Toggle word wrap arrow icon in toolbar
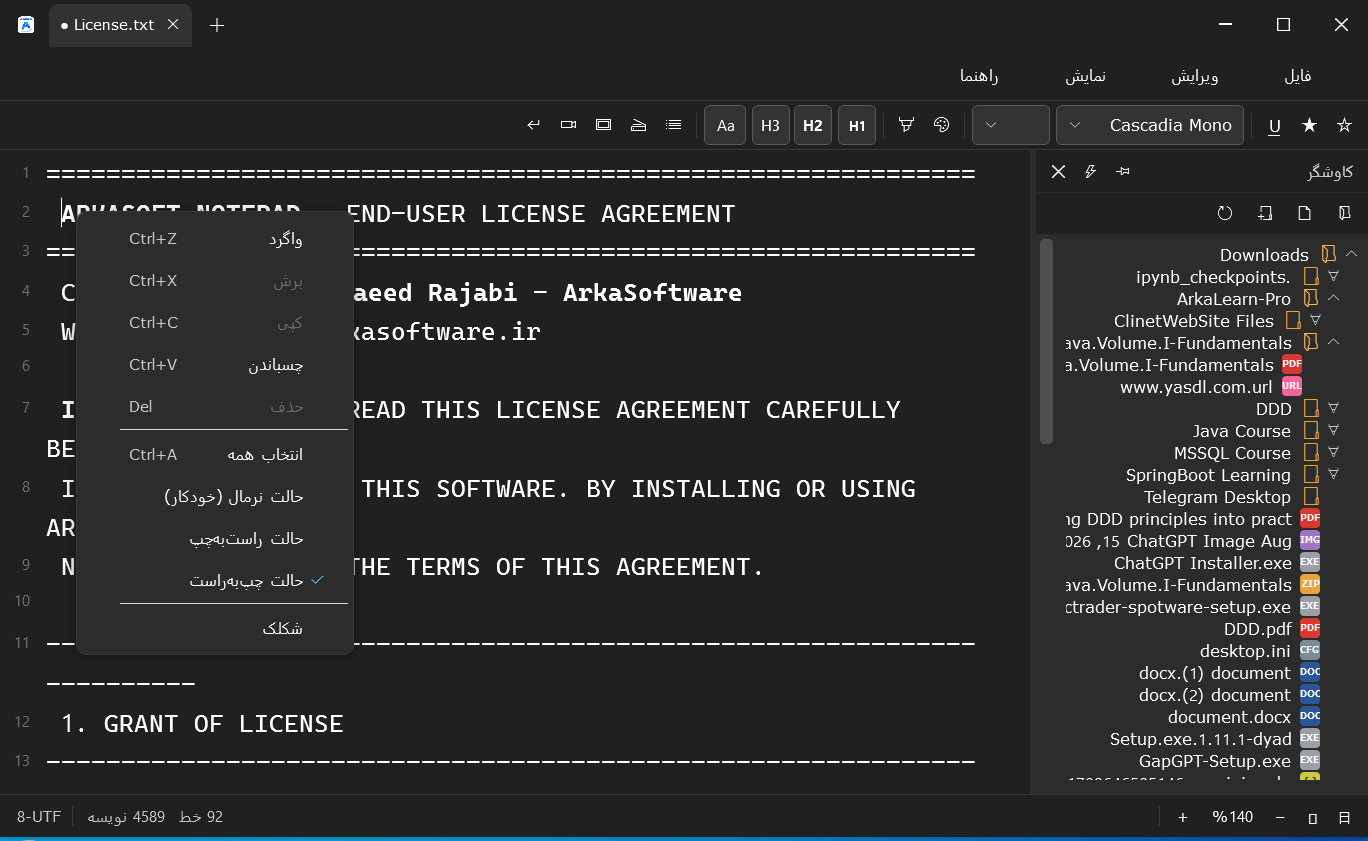The image size is (1368, 841). 534,125
